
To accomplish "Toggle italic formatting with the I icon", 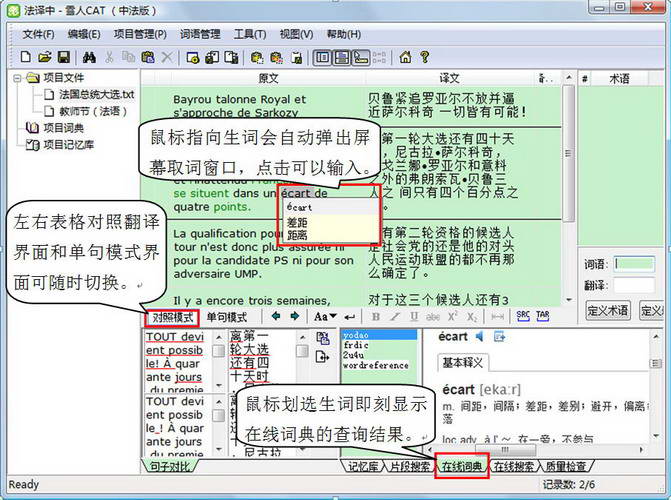I will click(397, 316).
